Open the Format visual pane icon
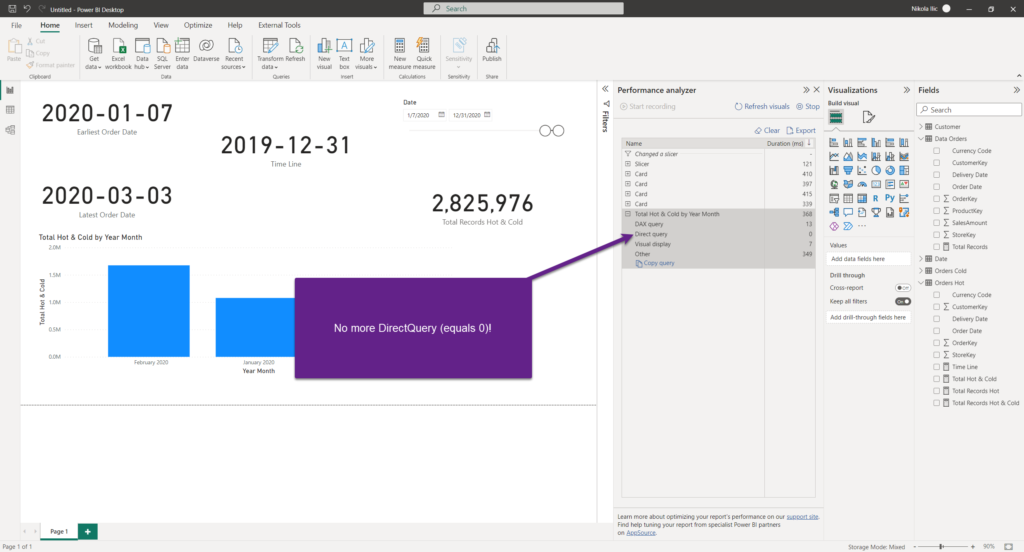Viewport: 1024px width, 552px height. tap(868, 118)
